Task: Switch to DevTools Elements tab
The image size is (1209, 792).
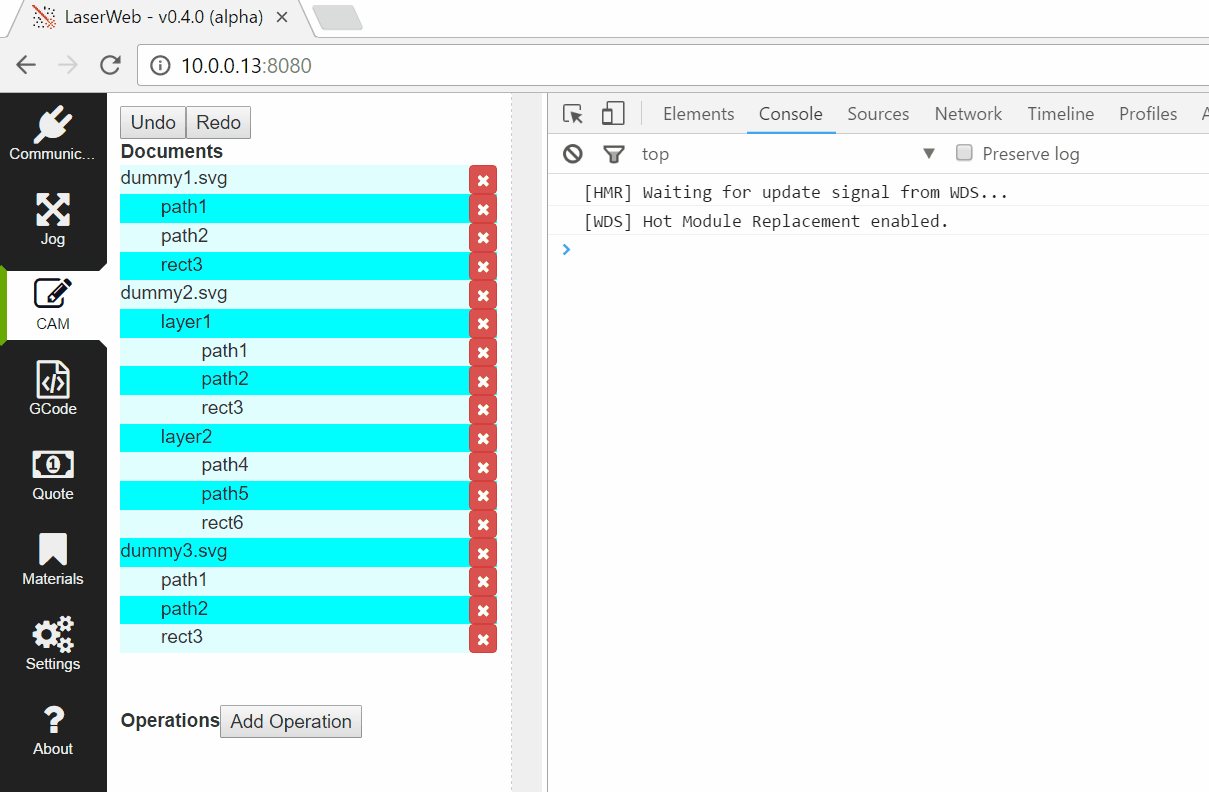Action: coord(699,114)
